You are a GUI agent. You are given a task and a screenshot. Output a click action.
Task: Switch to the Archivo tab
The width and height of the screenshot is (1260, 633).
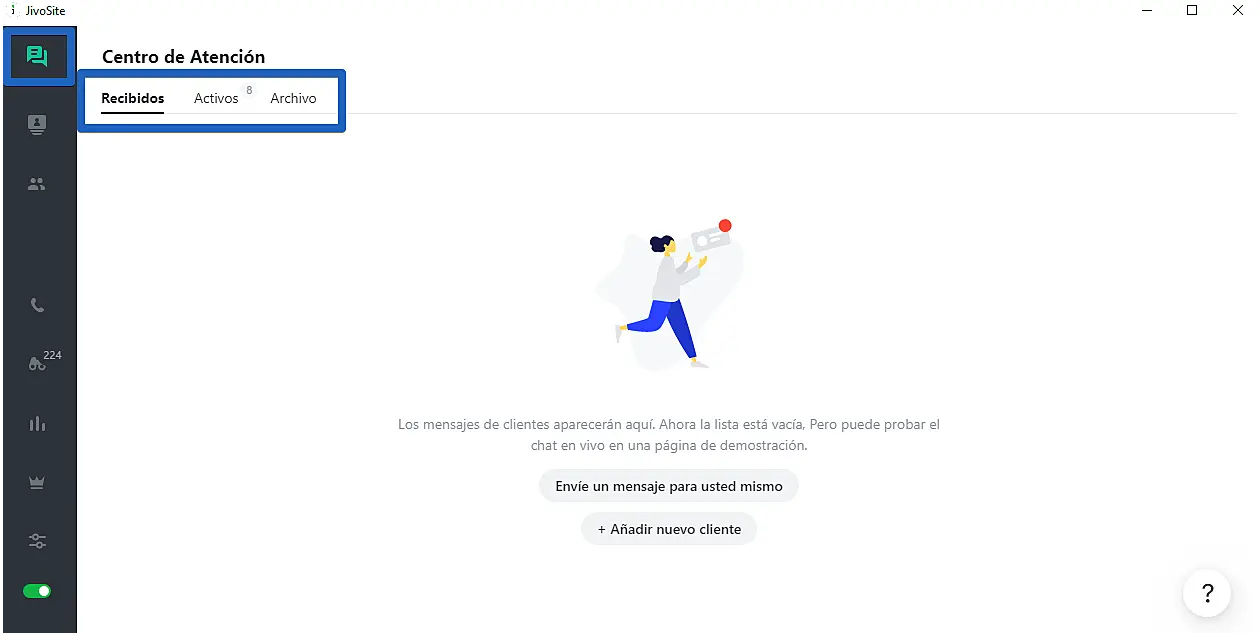(x=293, y=98)
